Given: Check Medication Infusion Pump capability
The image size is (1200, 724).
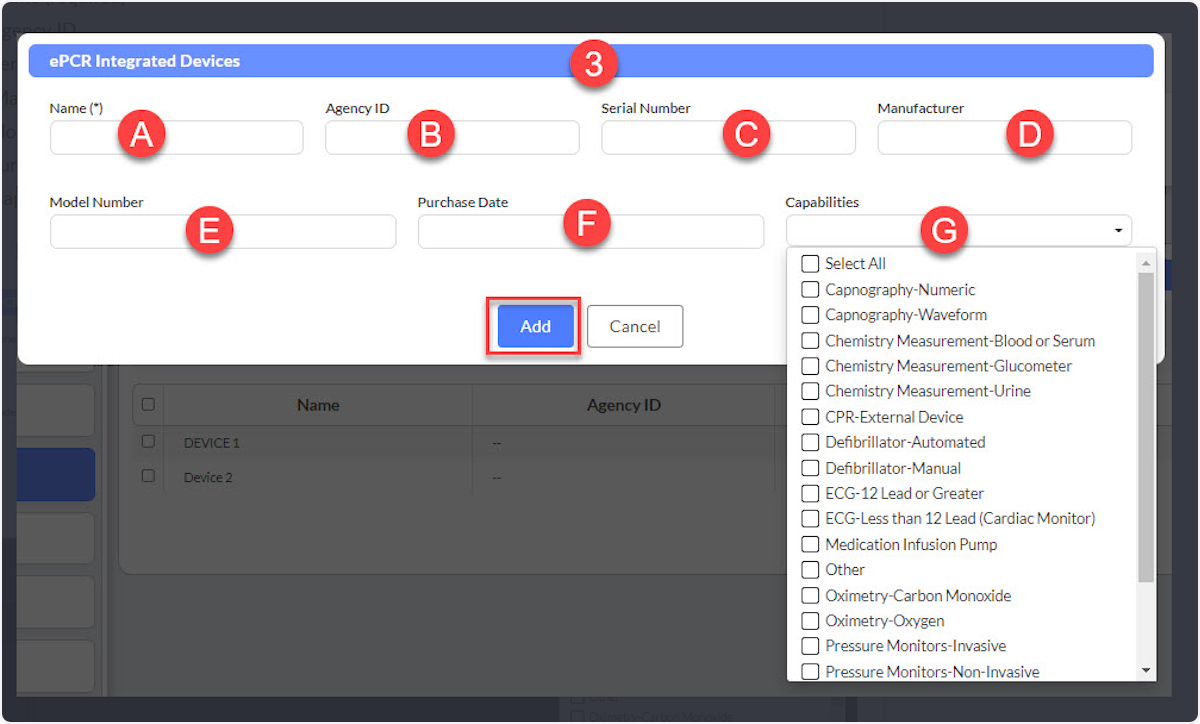Looking at the screenshot, I should [810, 545].
